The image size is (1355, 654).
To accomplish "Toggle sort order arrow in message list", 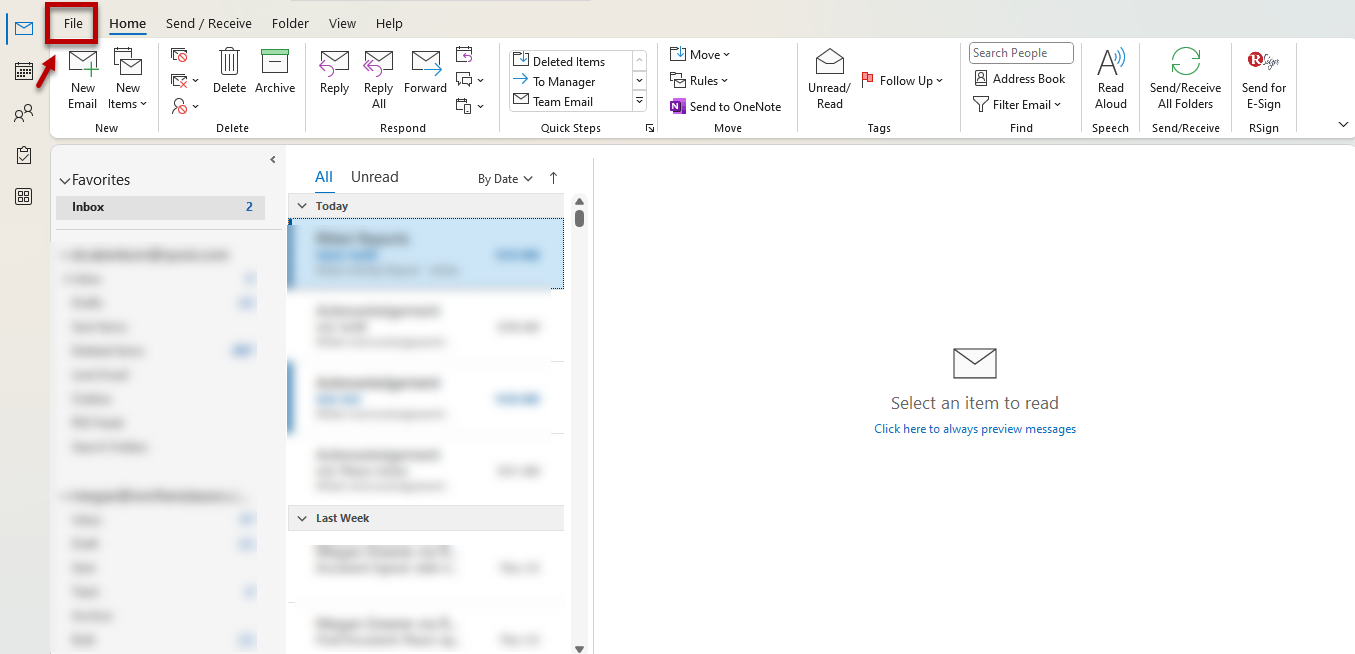I will pyautogui.click(x=553, y=178).
